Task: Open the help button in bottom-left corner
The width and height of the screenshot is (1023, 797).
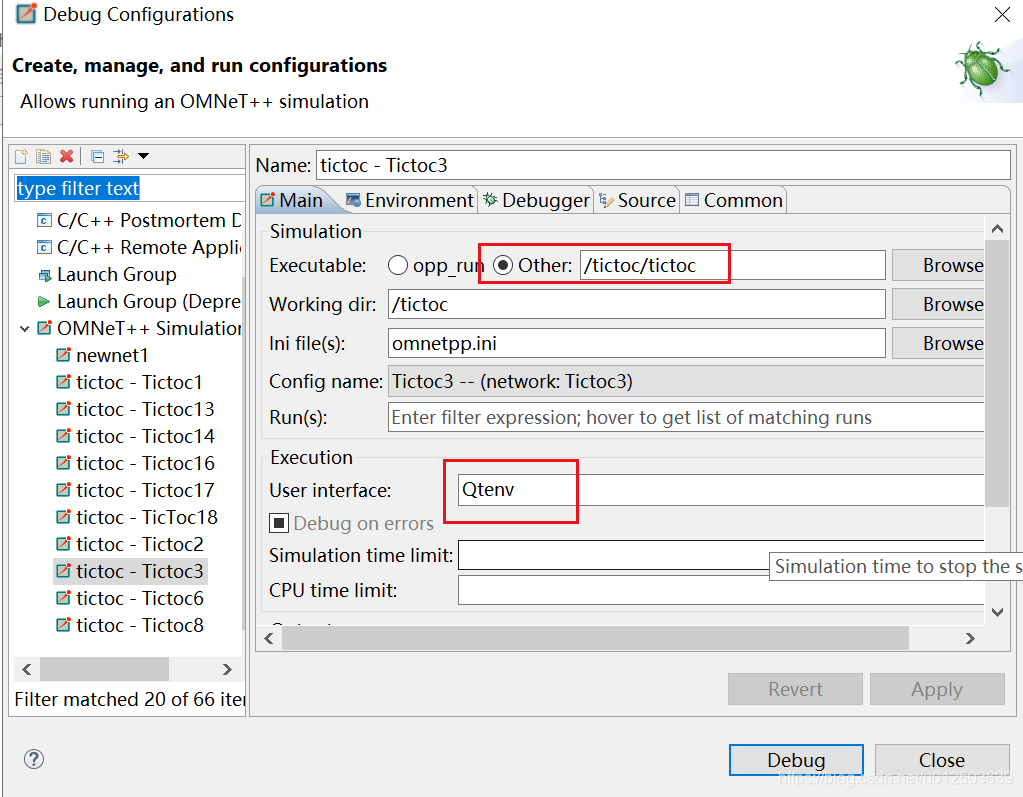Action: click(34, 759)
